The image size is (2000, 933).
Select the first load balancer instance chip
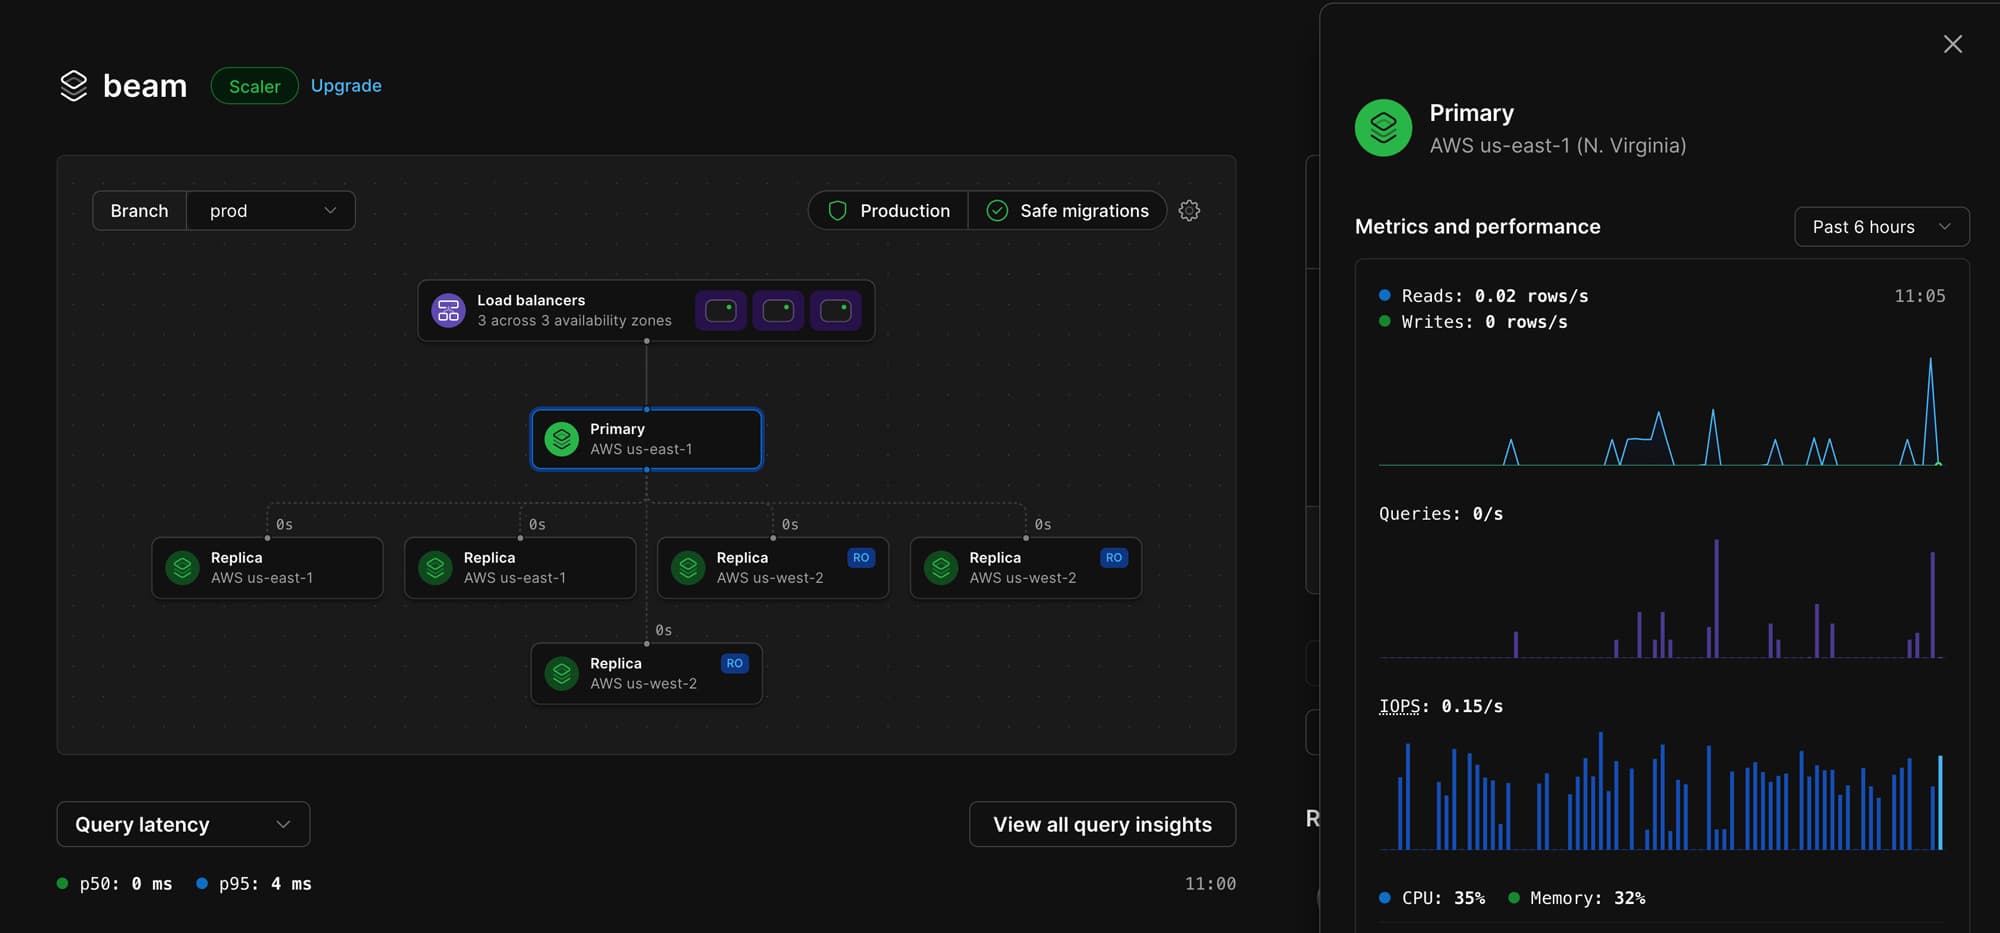(721, 311)
